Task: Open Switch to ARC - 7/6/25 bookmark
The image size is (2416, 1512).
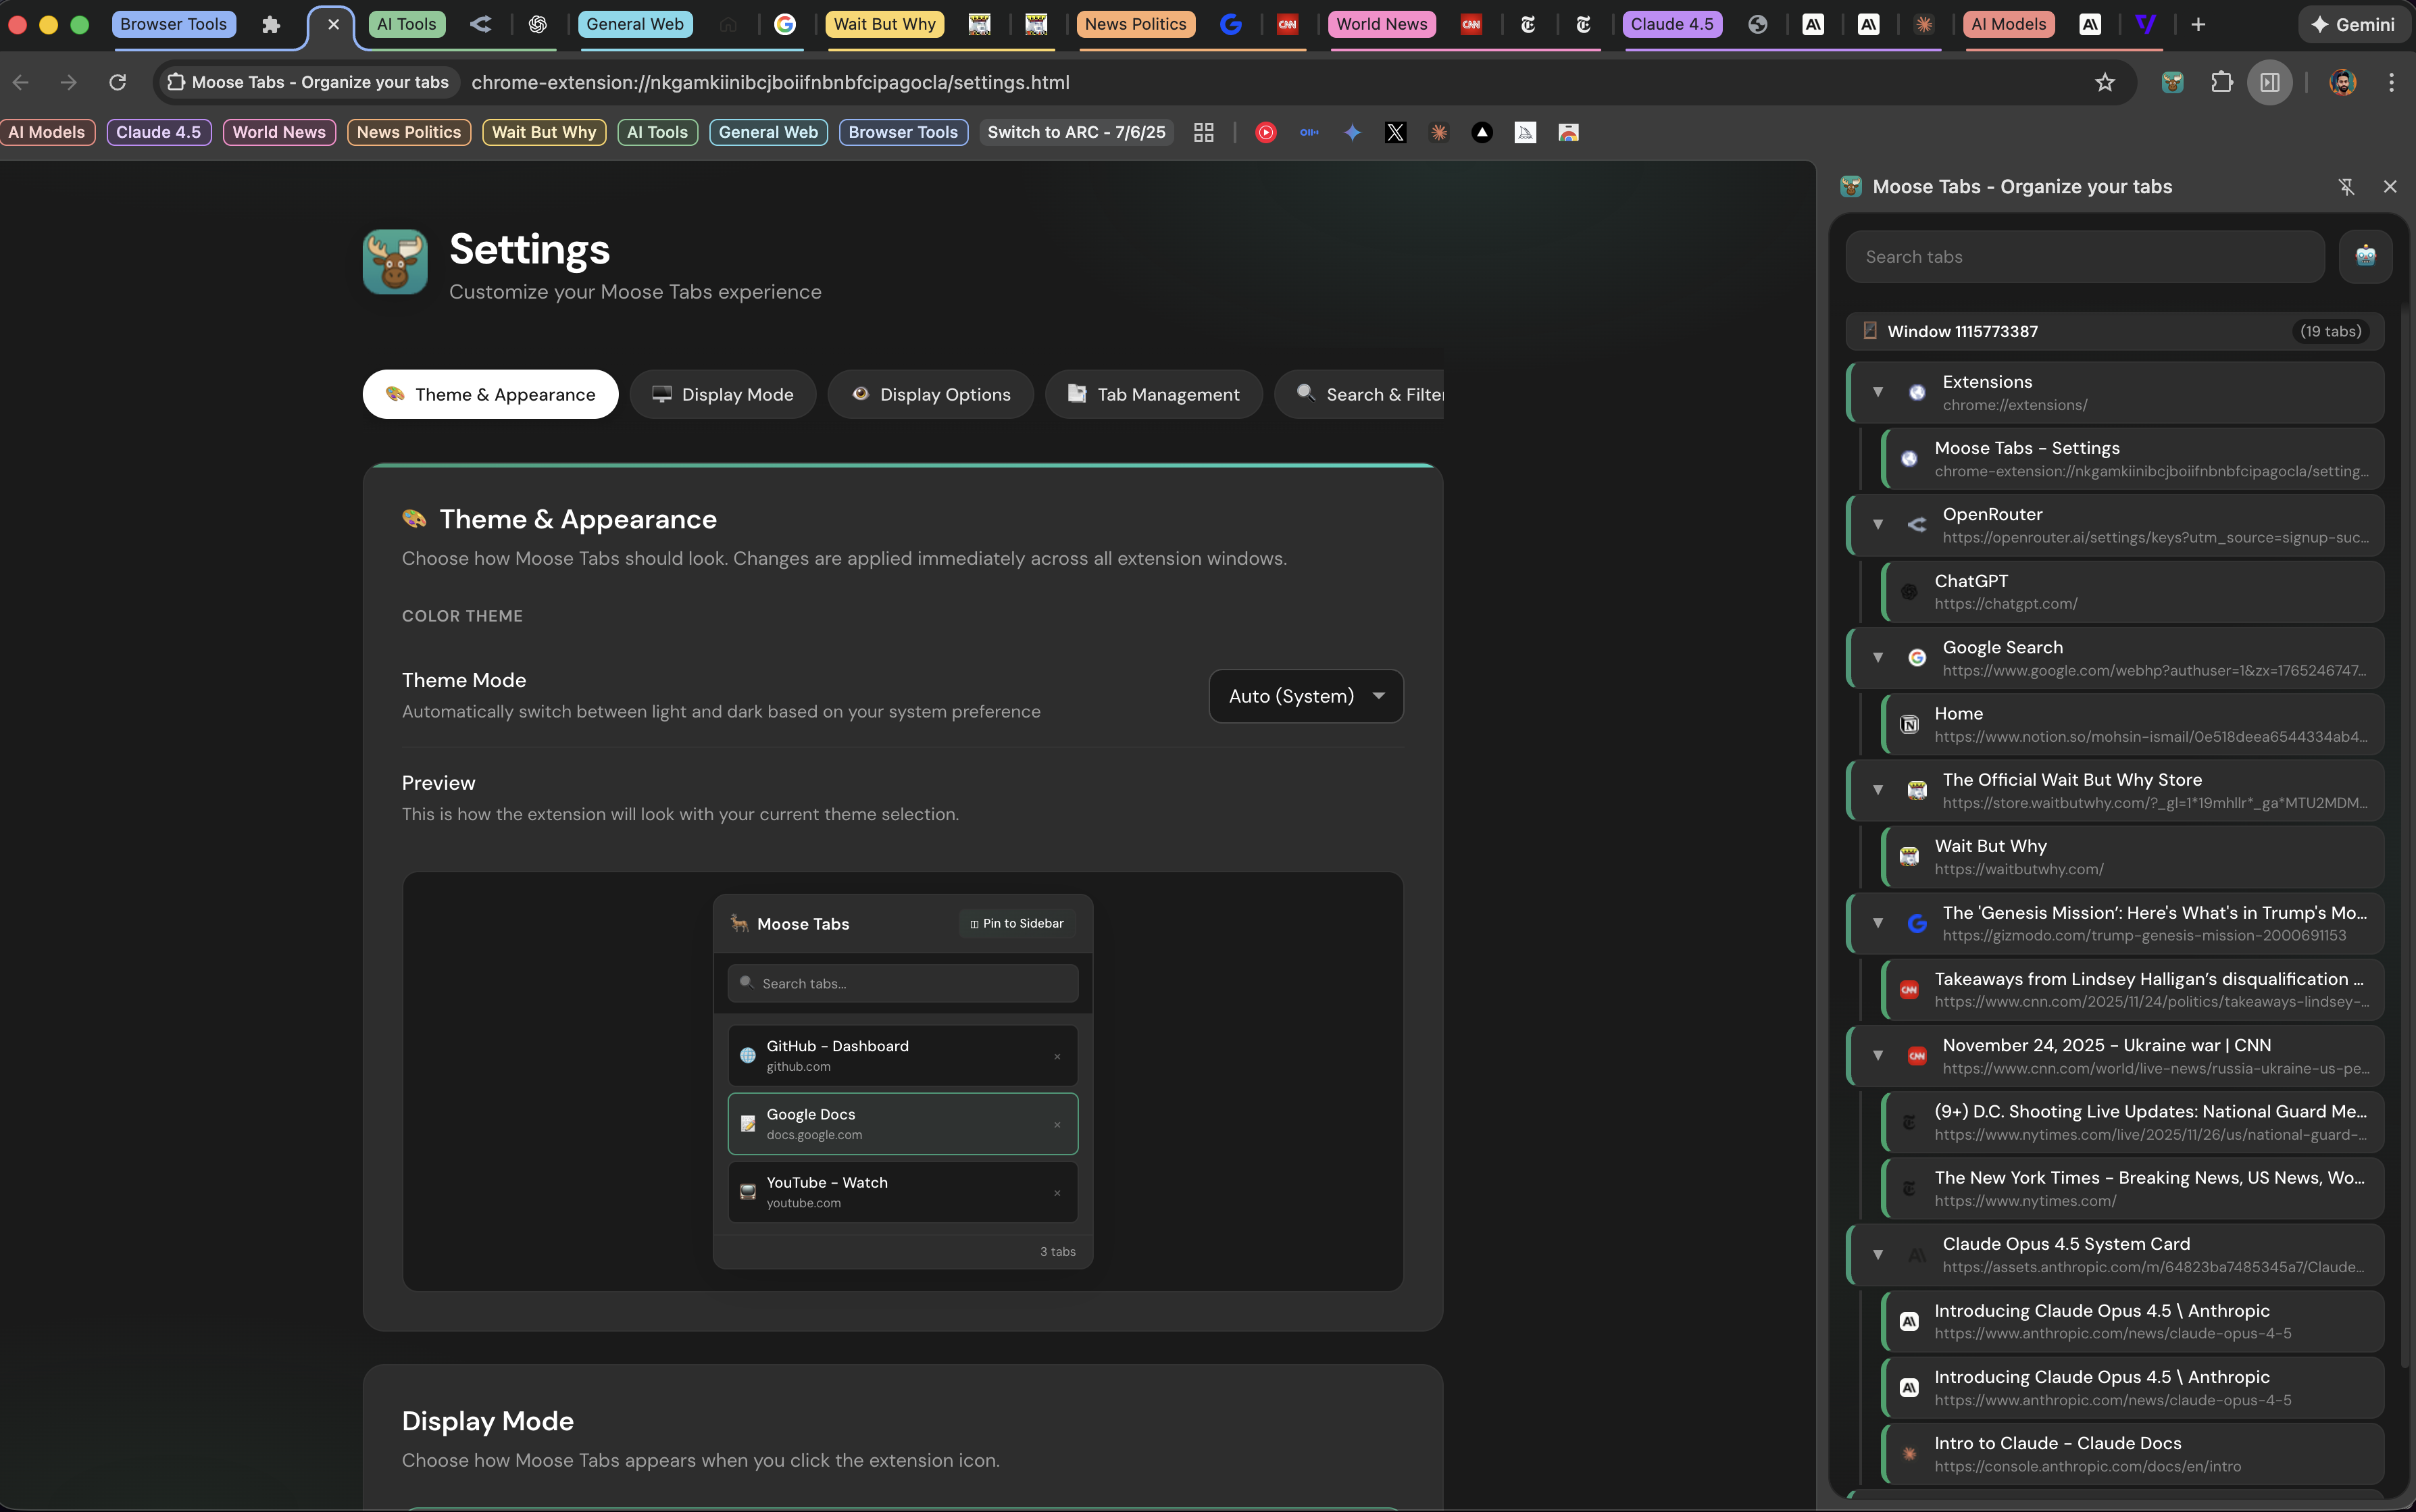Action: click(1077, 132)
